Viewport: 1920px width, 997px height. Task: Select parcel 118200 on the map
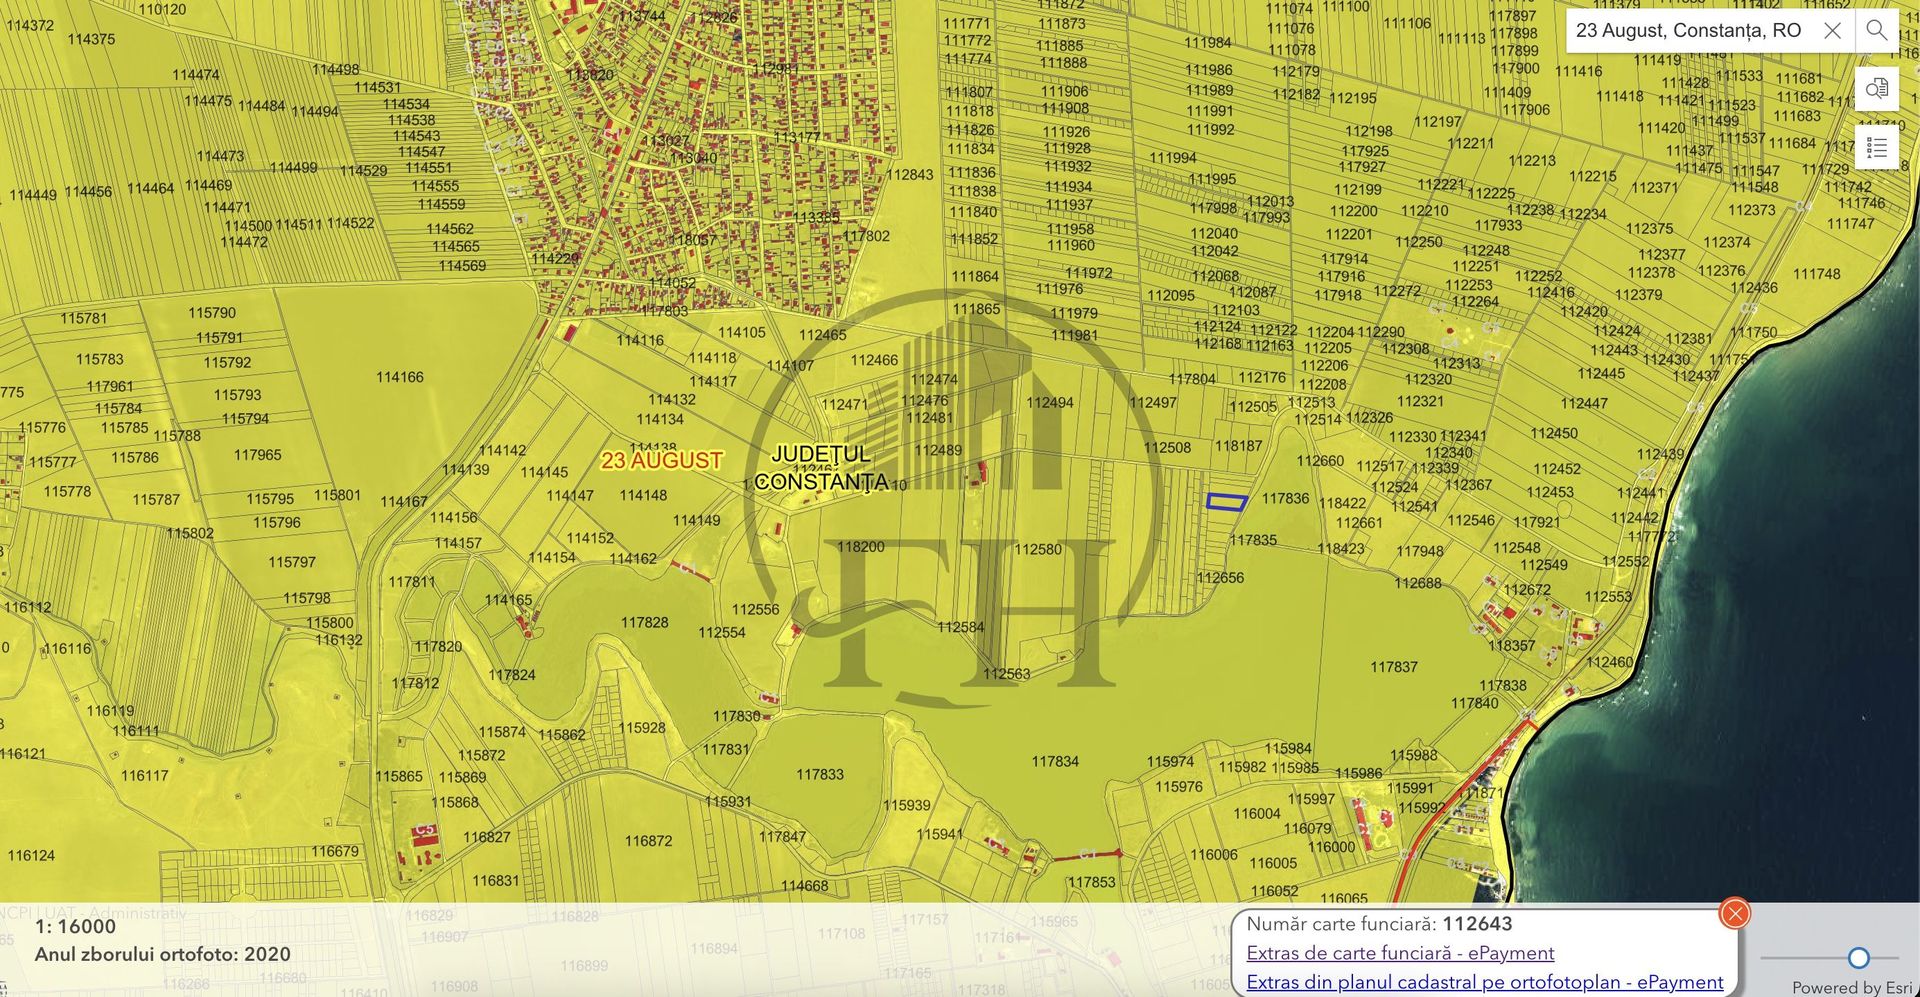860,547
